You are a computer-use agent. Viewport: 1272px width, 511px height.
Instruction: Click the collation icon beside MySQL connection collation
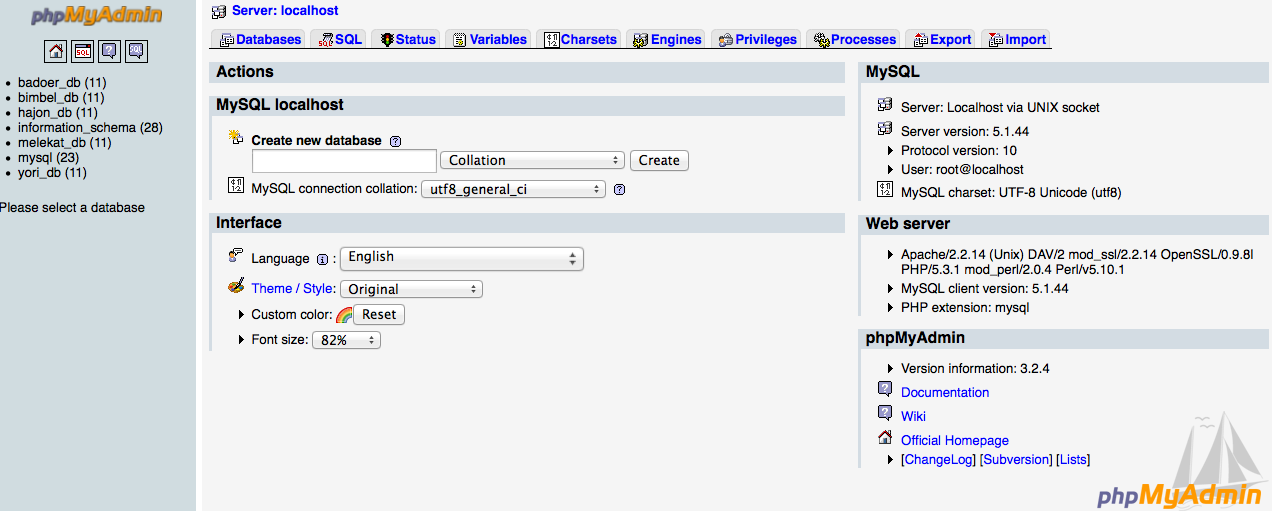tap(236, 185)
